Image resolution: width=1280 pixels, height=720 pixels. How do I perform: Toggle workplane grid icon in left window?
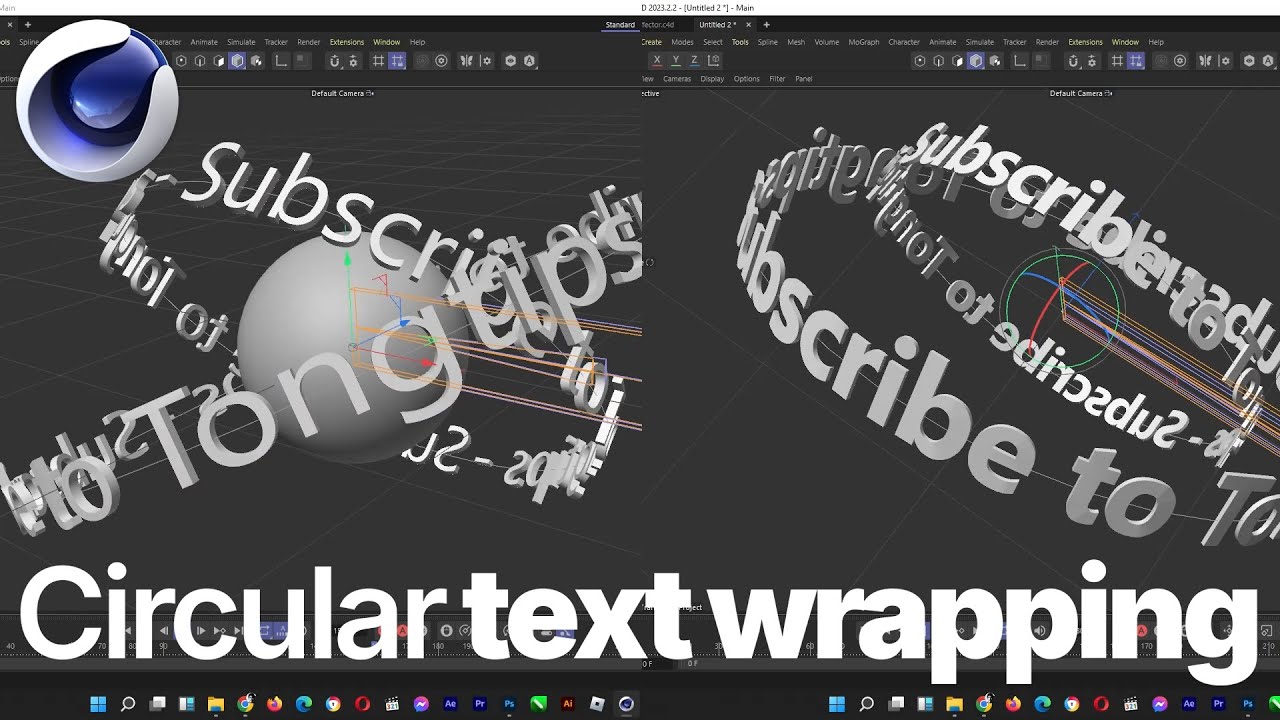point(378,61)
